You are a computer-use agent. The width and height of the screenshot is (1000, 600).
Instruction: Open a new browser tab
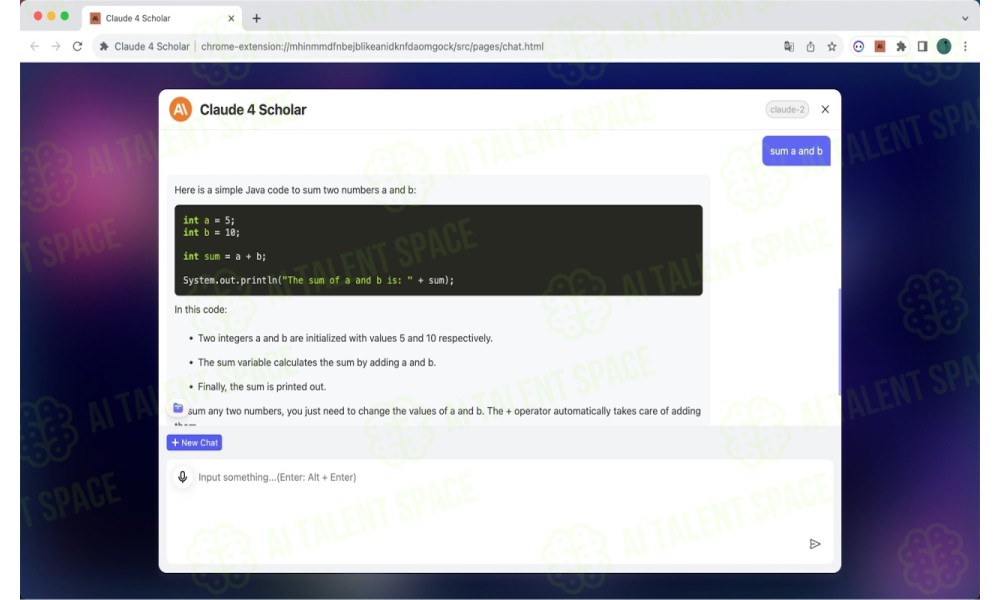[256, 18]
